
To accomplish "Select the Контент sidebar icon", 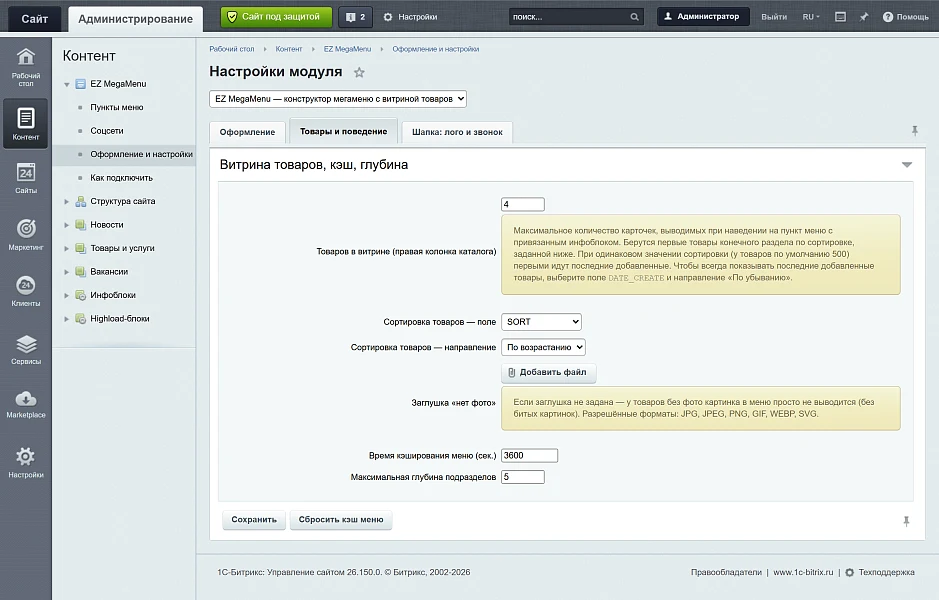I will coord(26,123).
